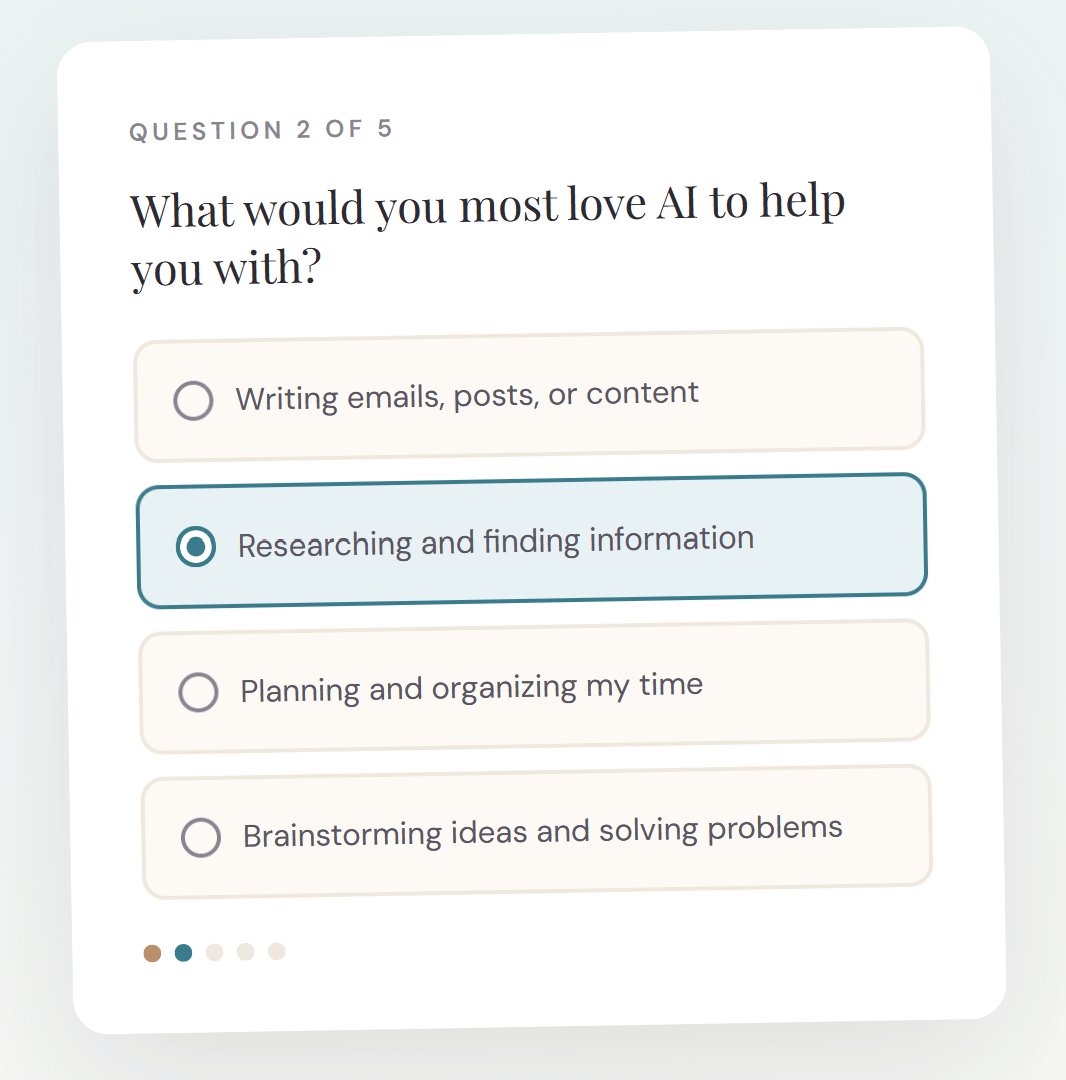Click the 'Researching and finding information' option text
This screenshot has width=1066, height=1080.
coord(496,542)
